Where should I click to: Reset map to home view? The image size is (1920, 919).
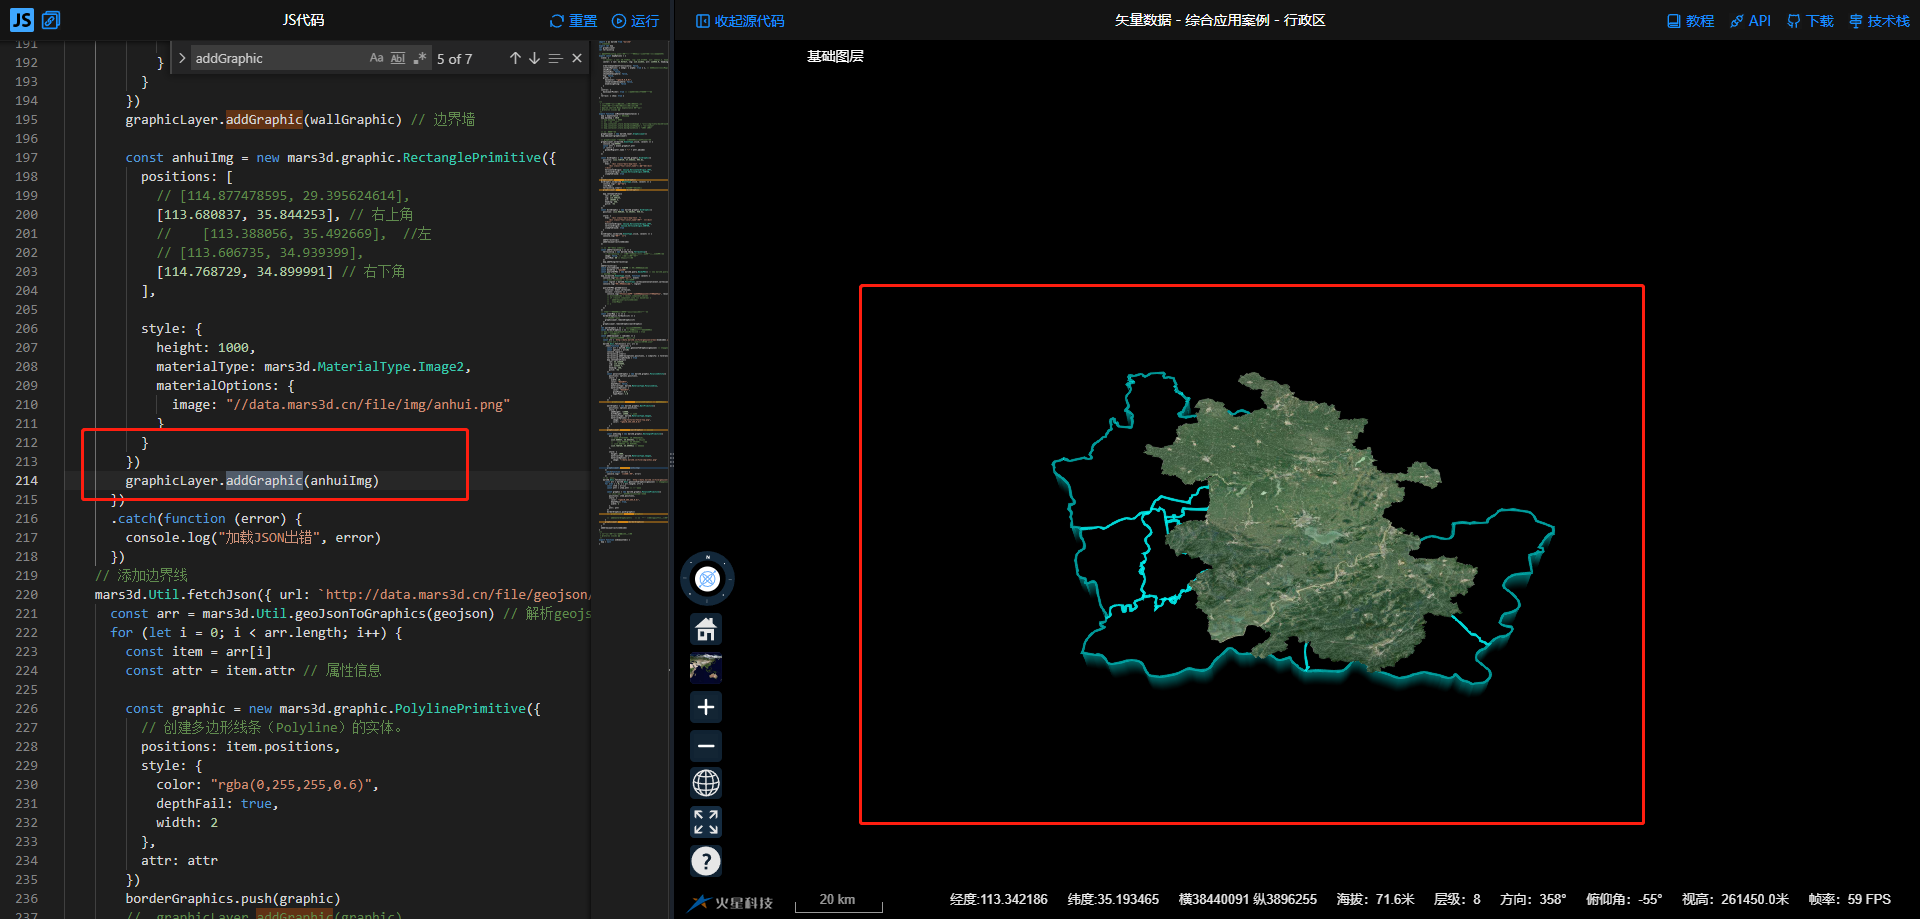tap(706, 629)
